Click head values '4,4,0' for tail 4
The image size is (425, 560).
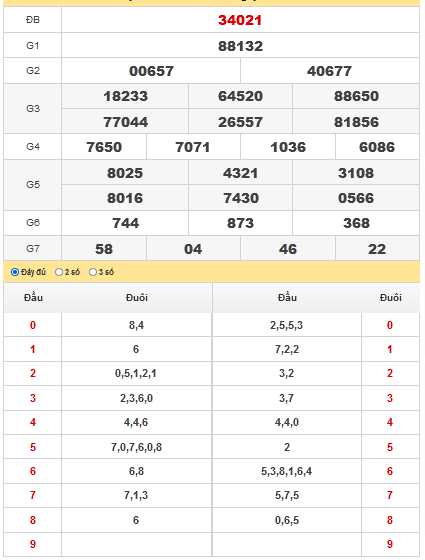point(287,422)
